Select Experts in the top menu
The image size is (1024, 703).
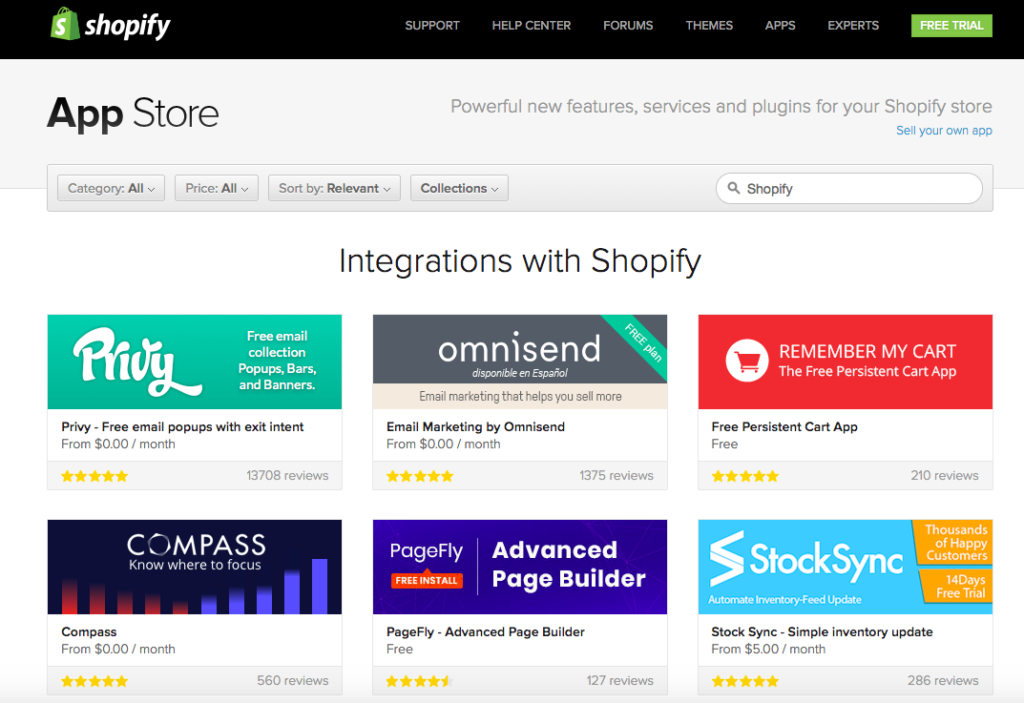(x=853, y=25)
